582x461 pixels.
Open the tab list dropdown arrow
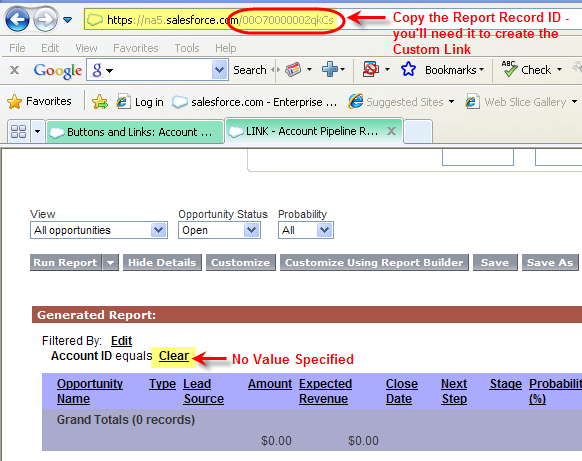tap(37, 131)
